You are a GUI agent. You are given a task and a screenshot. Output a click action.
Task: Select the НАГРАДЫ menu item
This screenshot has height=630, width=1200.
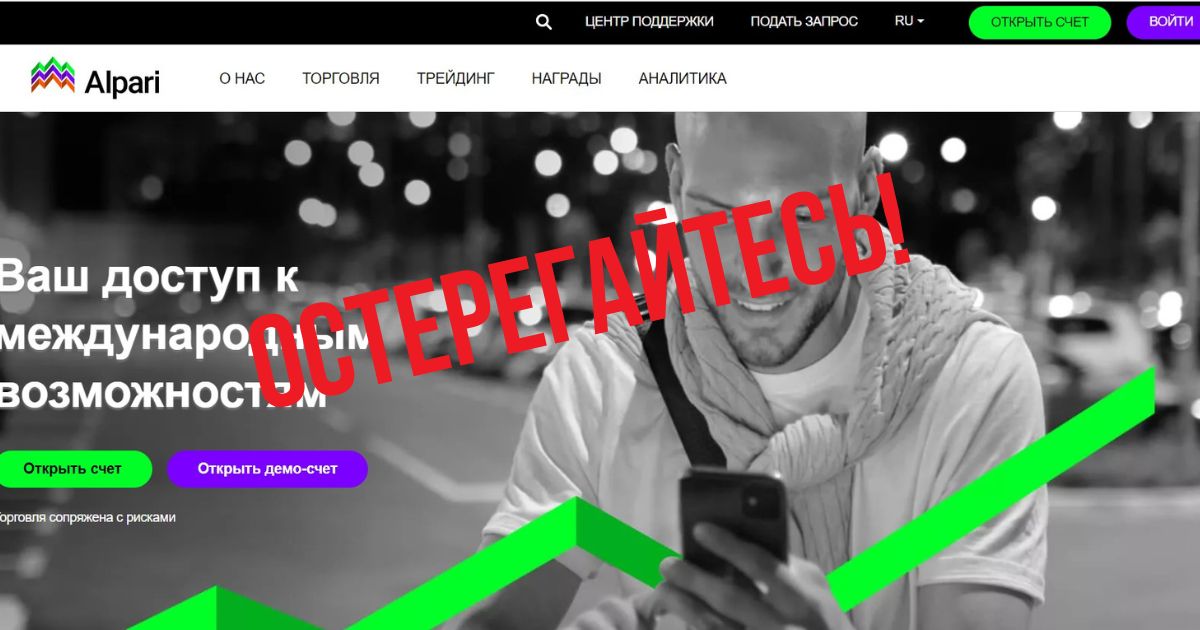(566, 78)
